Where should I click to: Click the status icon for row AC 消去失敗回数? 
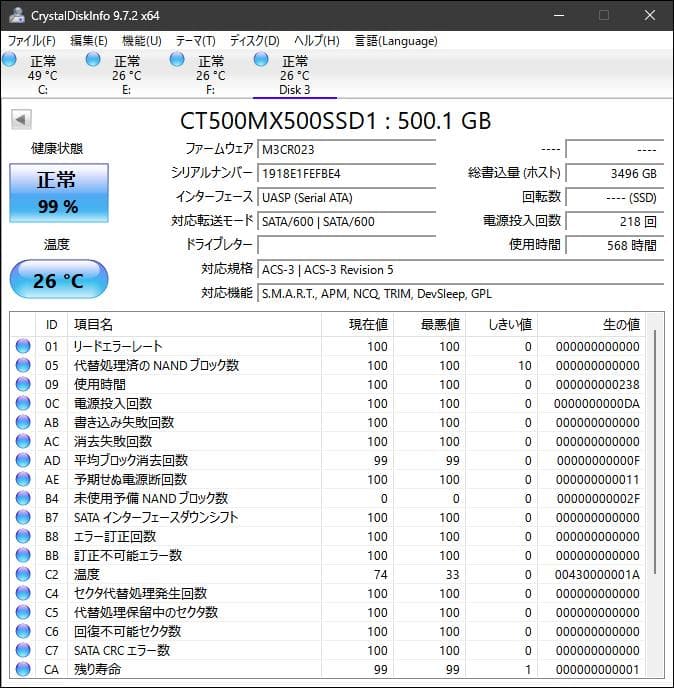(x=23, y=441)
